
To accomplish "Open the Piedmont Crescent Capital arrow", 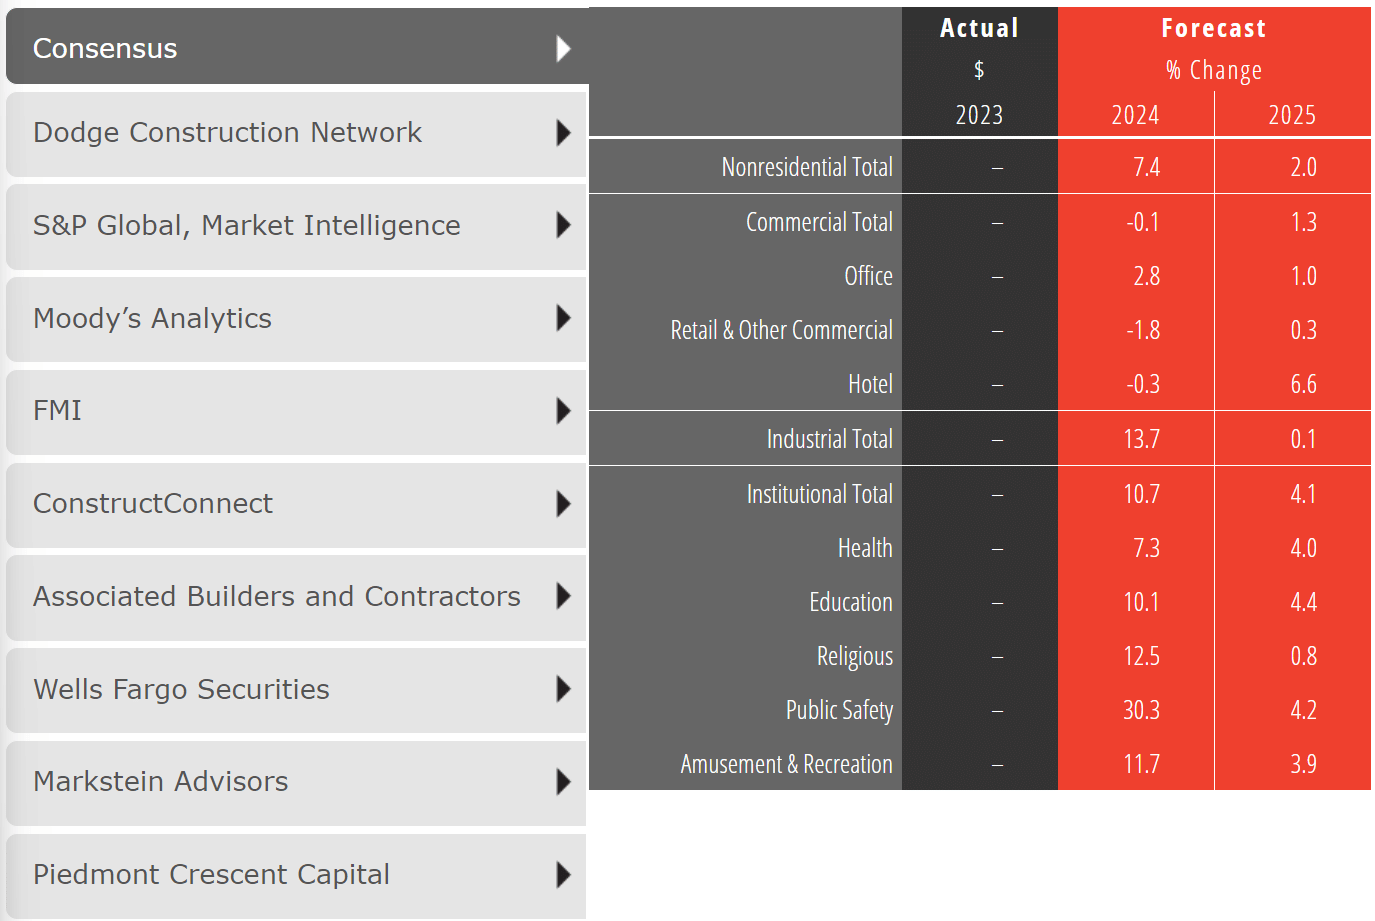I will click(x=564, y=875).
